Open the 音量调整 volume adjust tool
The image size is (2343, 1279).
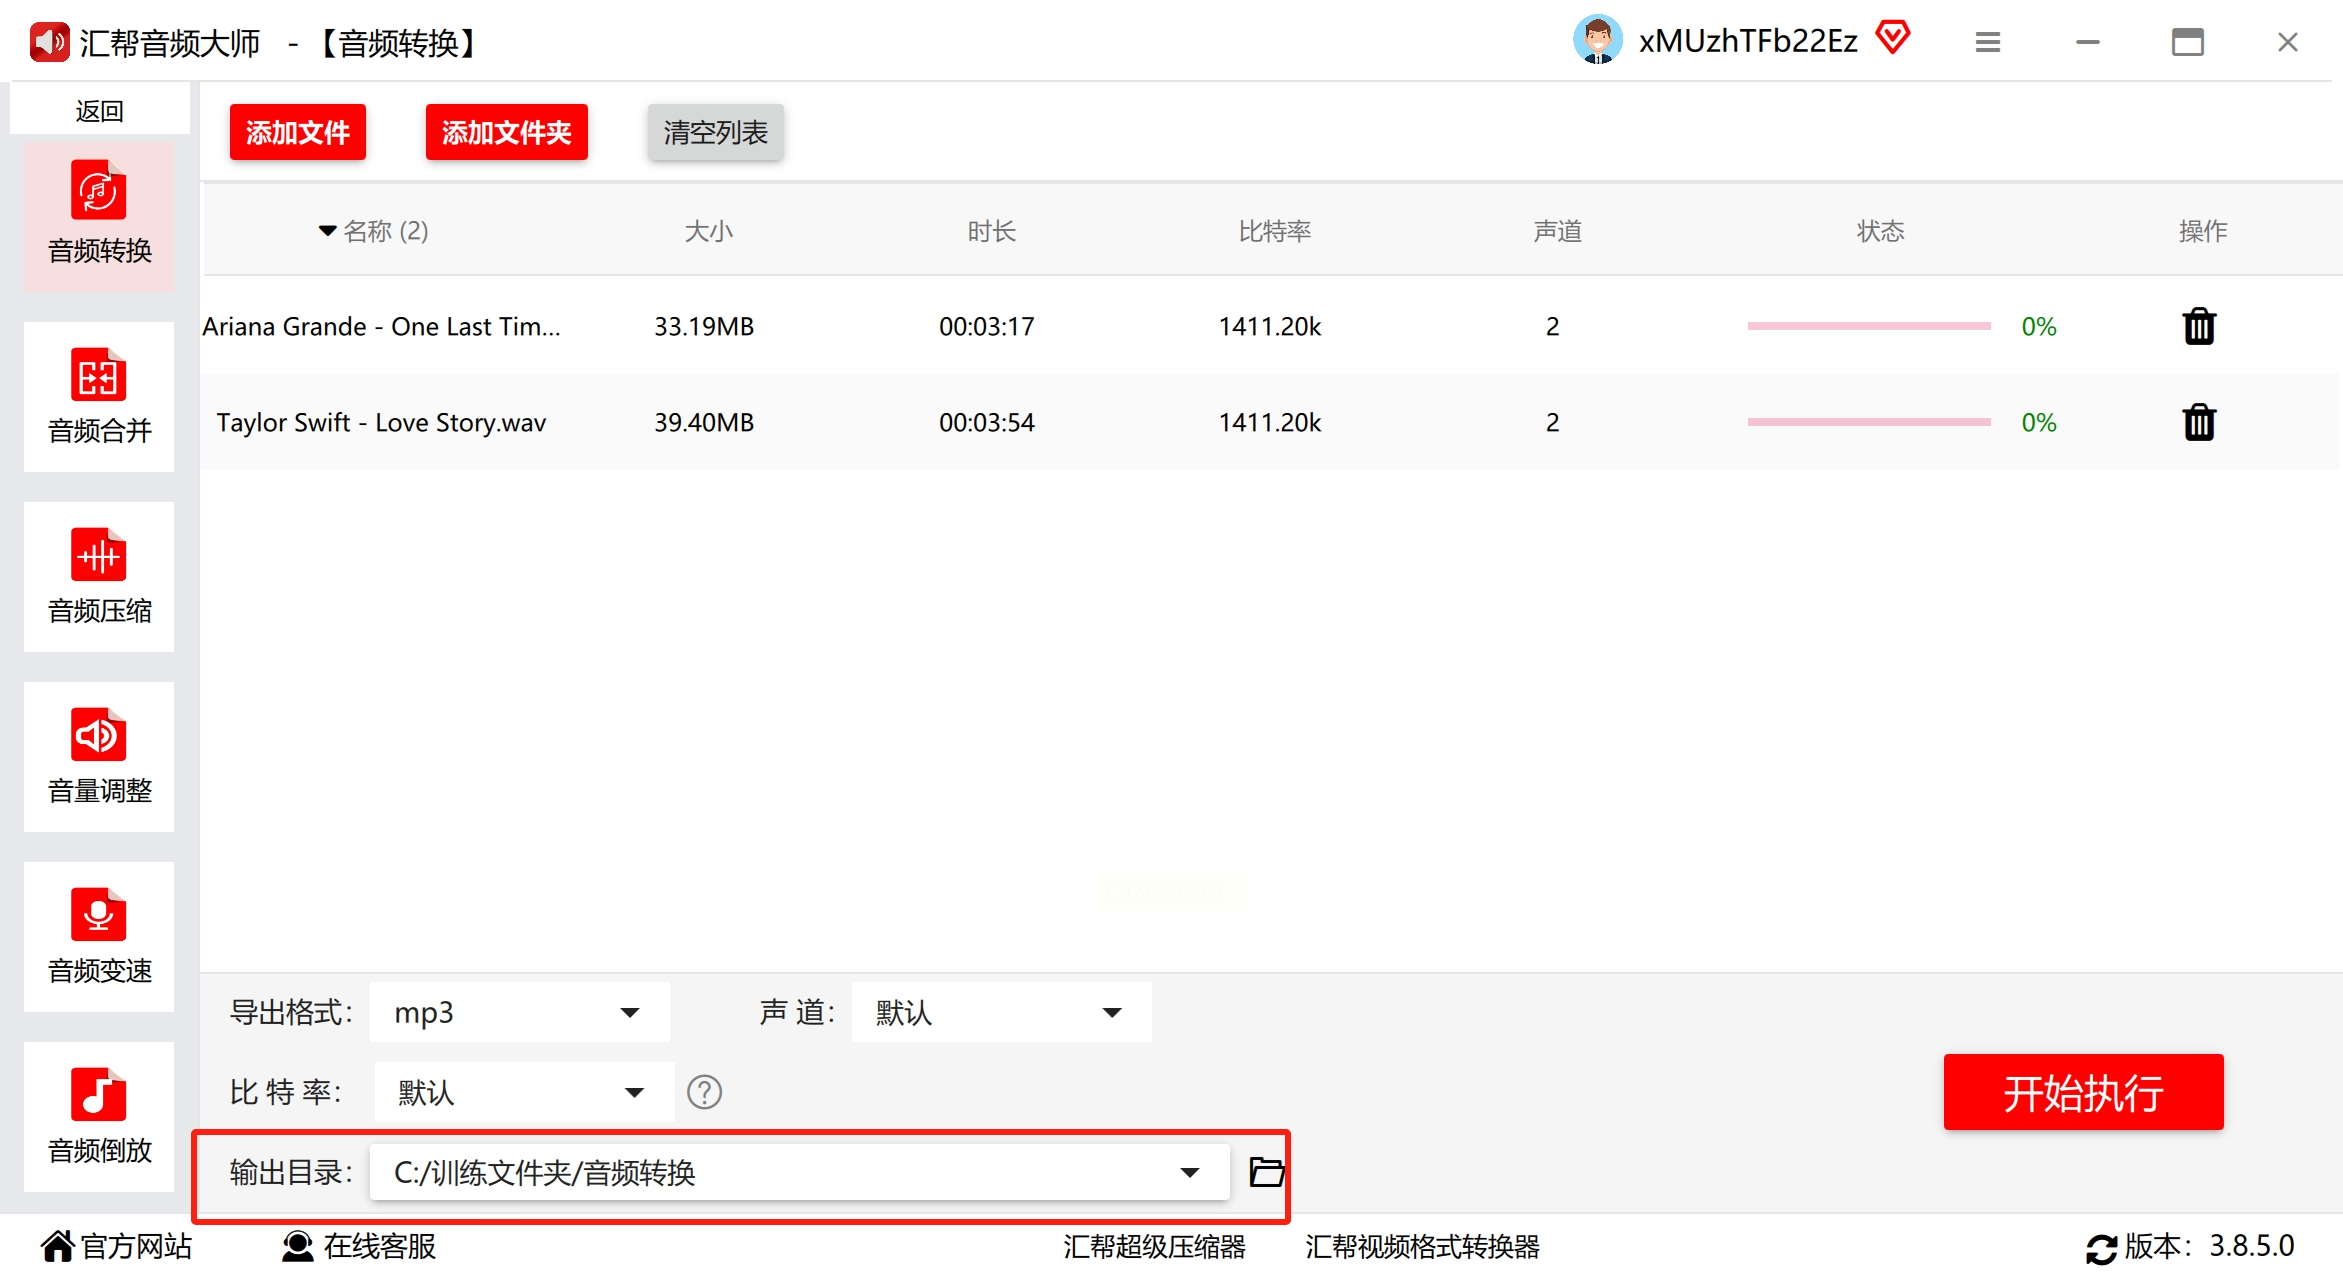coord(99,757)
